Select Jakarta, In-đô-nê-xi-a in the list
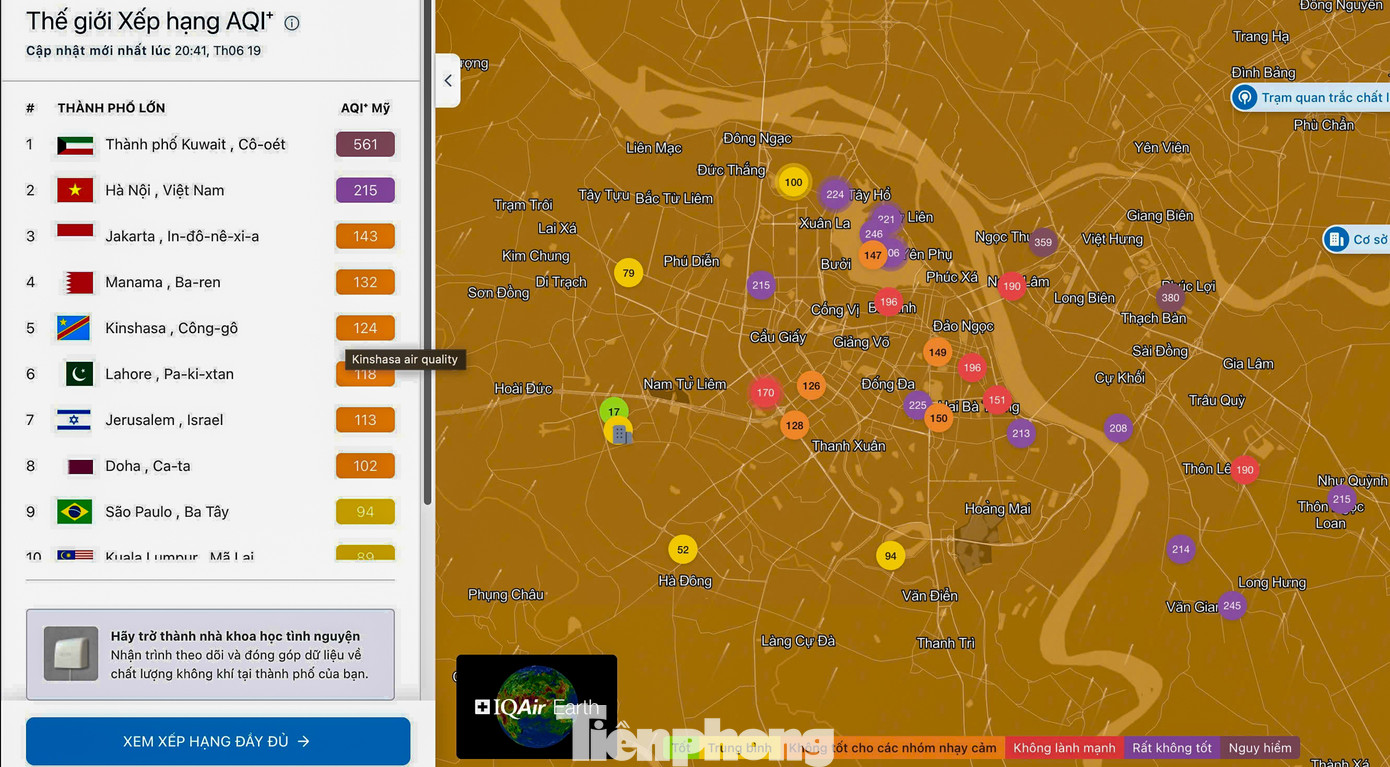 pyautogui.click(x=182, y=236)
